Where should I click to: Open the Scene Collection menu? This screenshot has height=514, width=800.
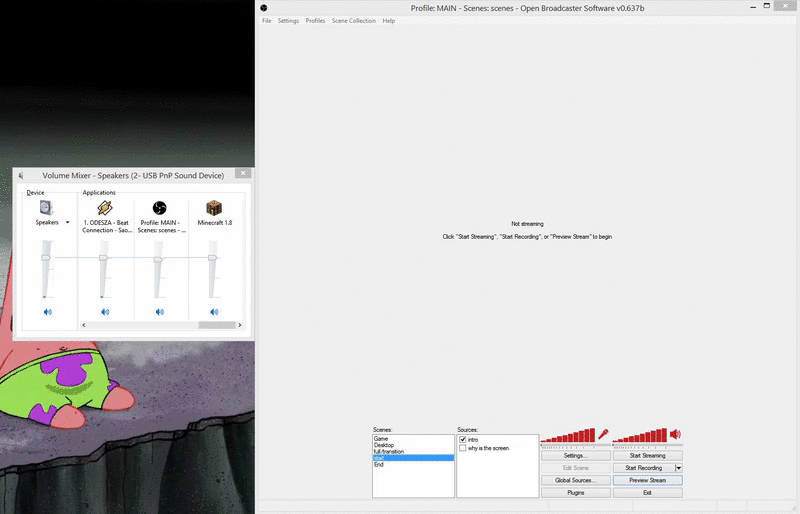(x=354, y=21)
